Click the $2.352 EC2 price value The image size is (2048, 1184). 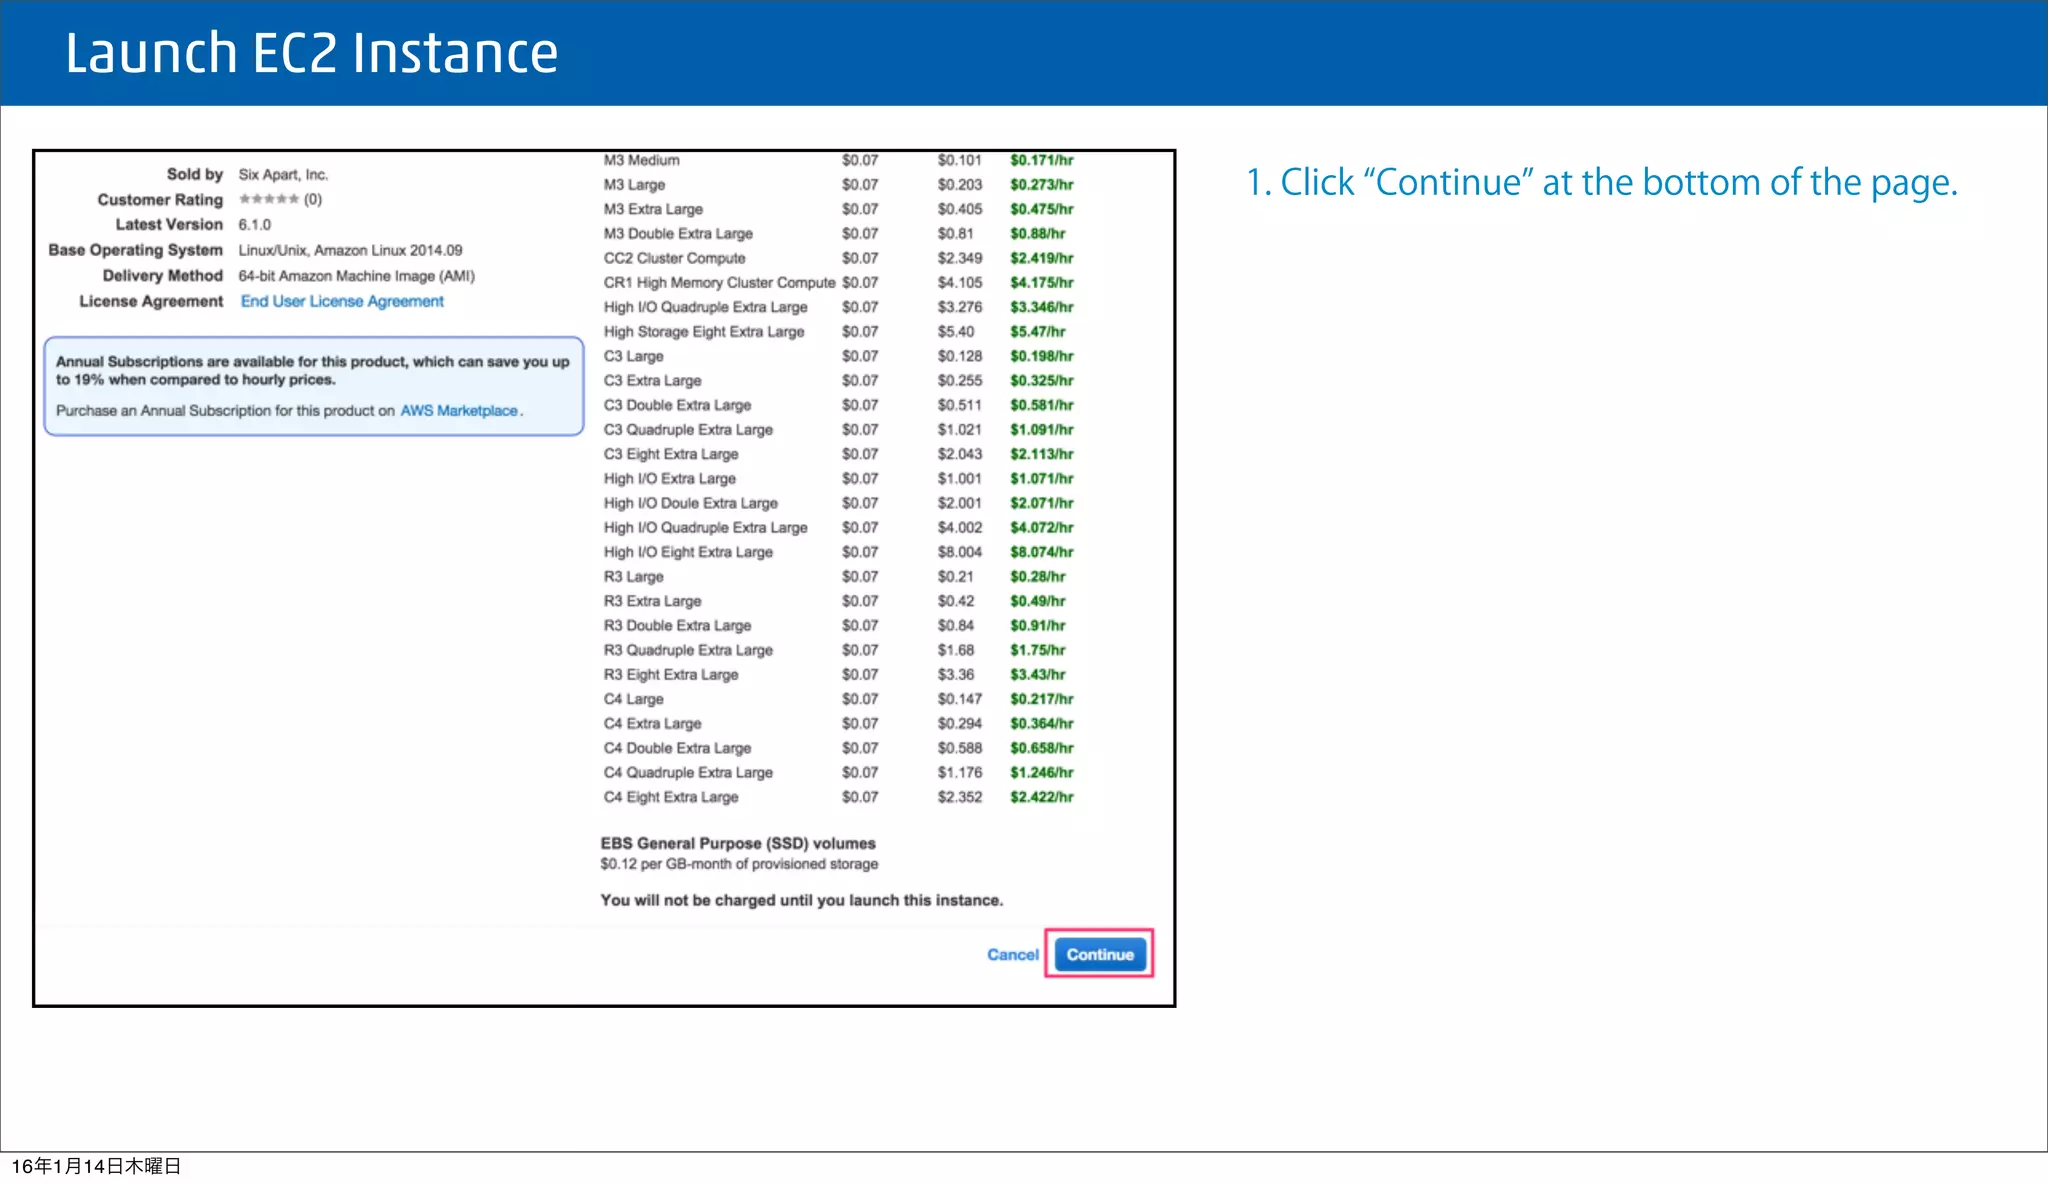click(959, 797)
